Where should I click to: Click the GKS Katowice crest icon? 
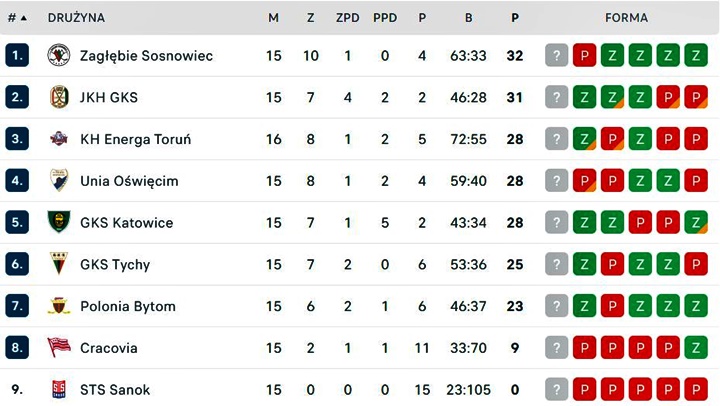59,223
